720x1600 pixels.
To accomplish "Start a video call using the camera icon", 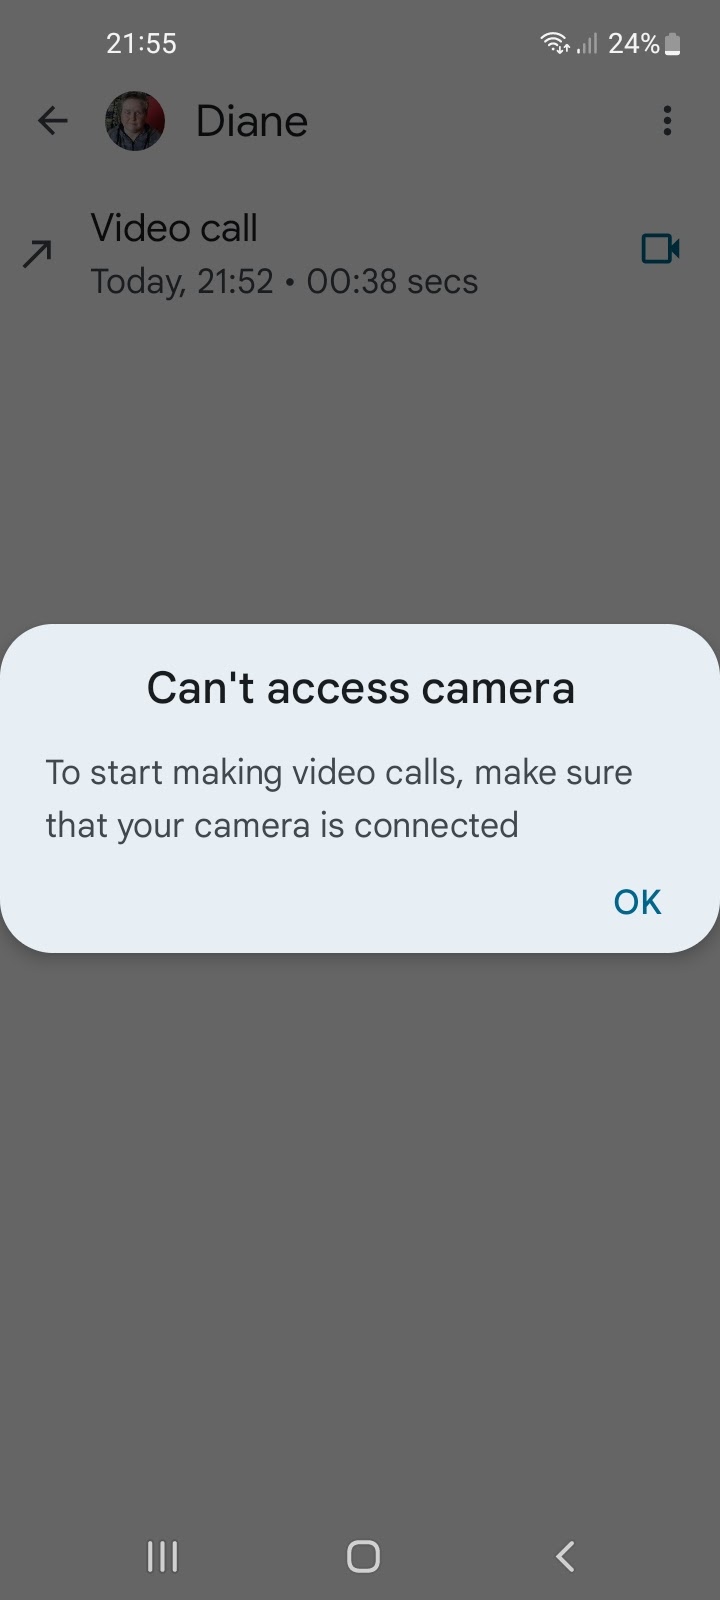I will point(660,248).
